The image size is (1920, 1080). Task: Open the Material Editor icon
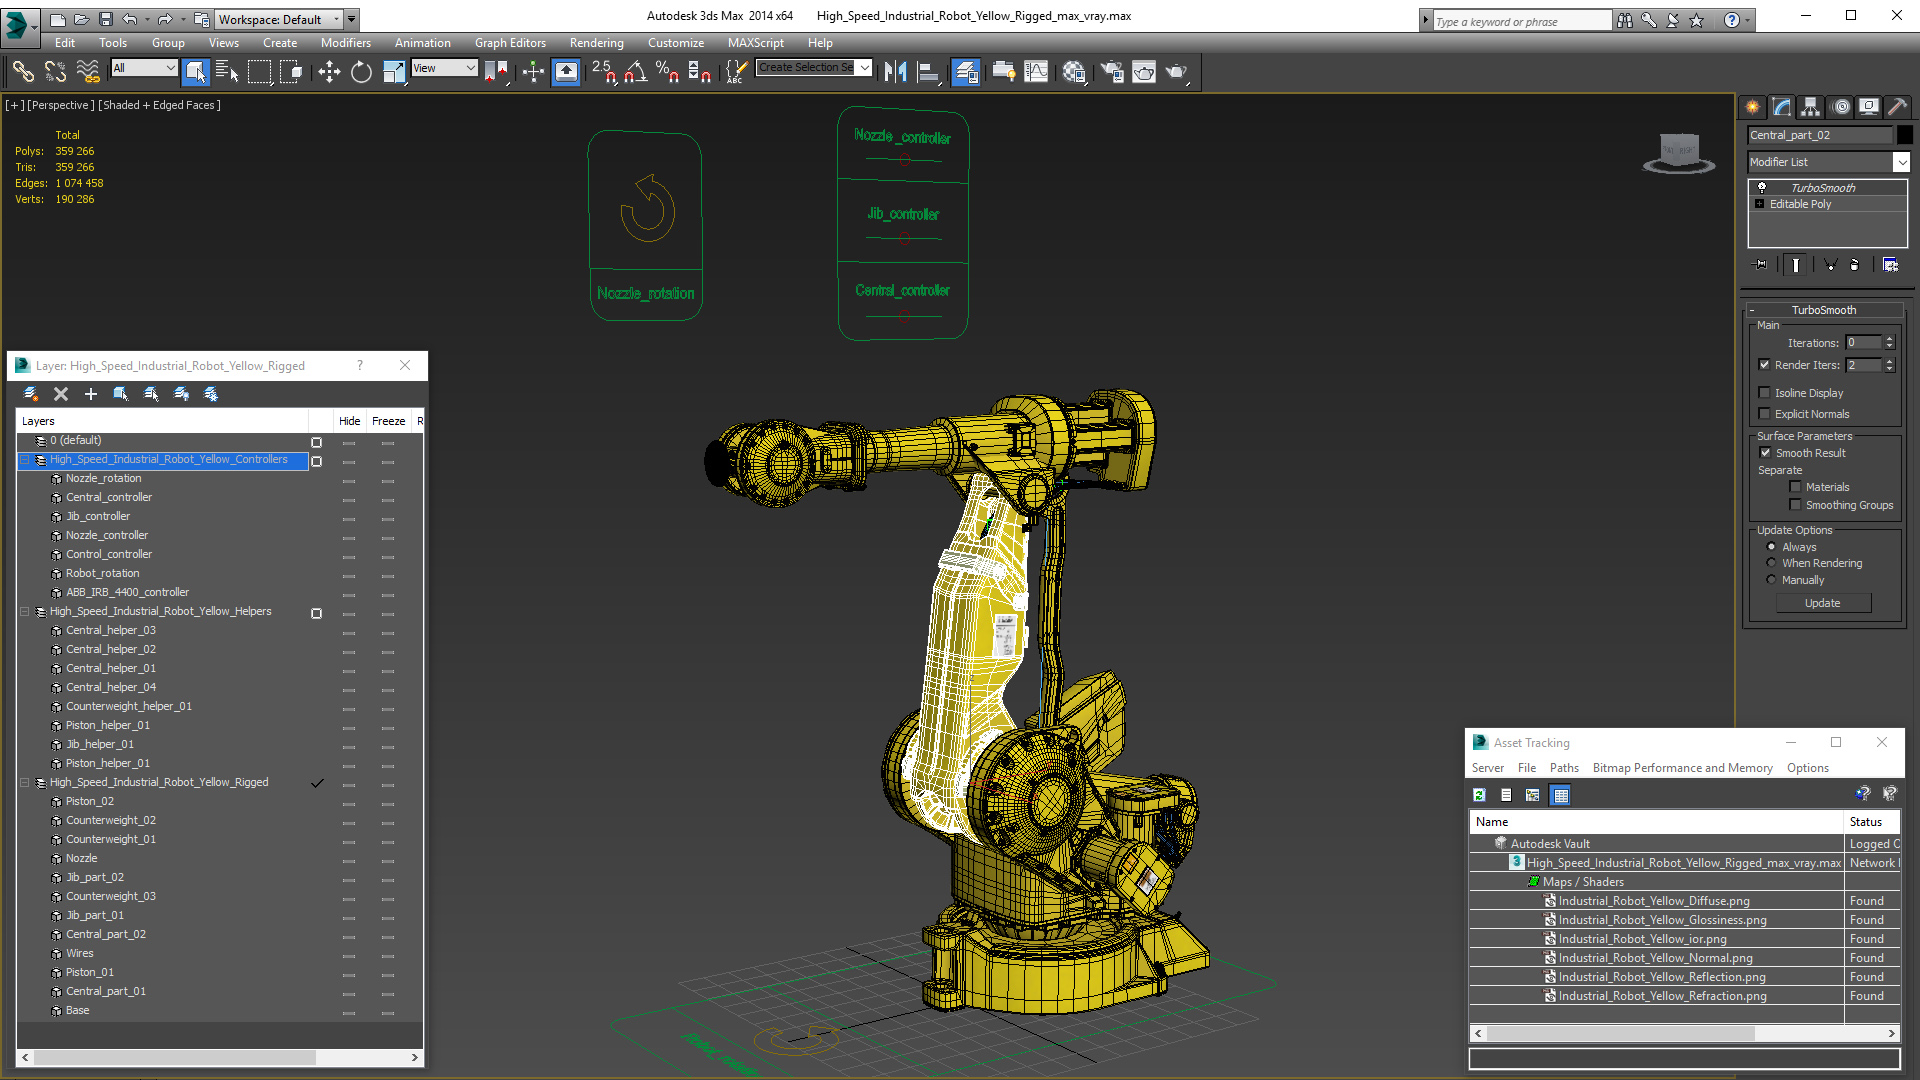click(1075, 71)
